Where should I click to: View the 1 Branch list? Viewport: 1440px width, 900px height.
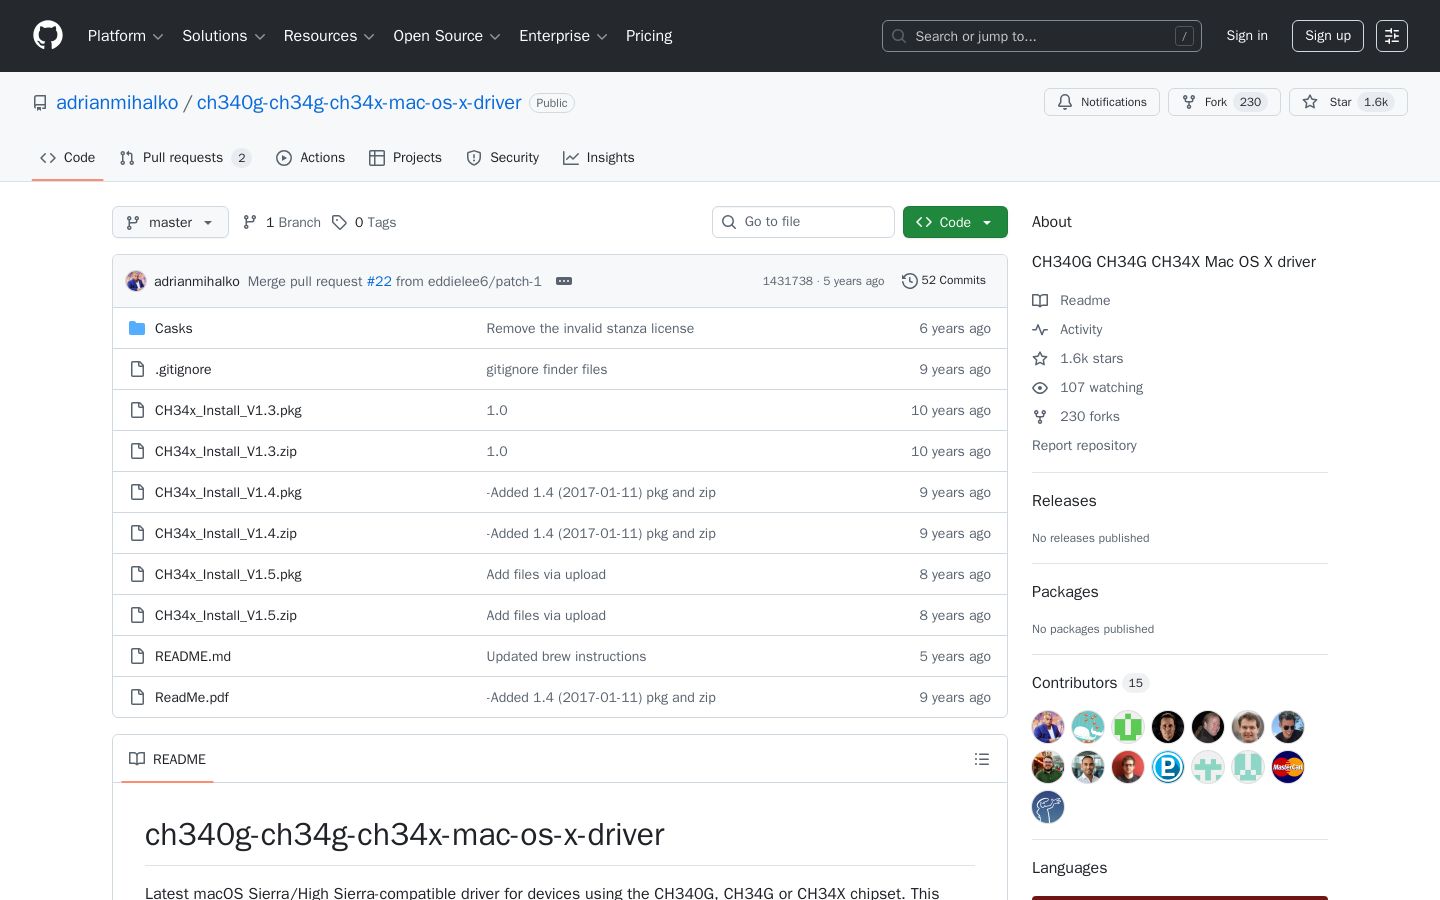(x=282, y=222)
